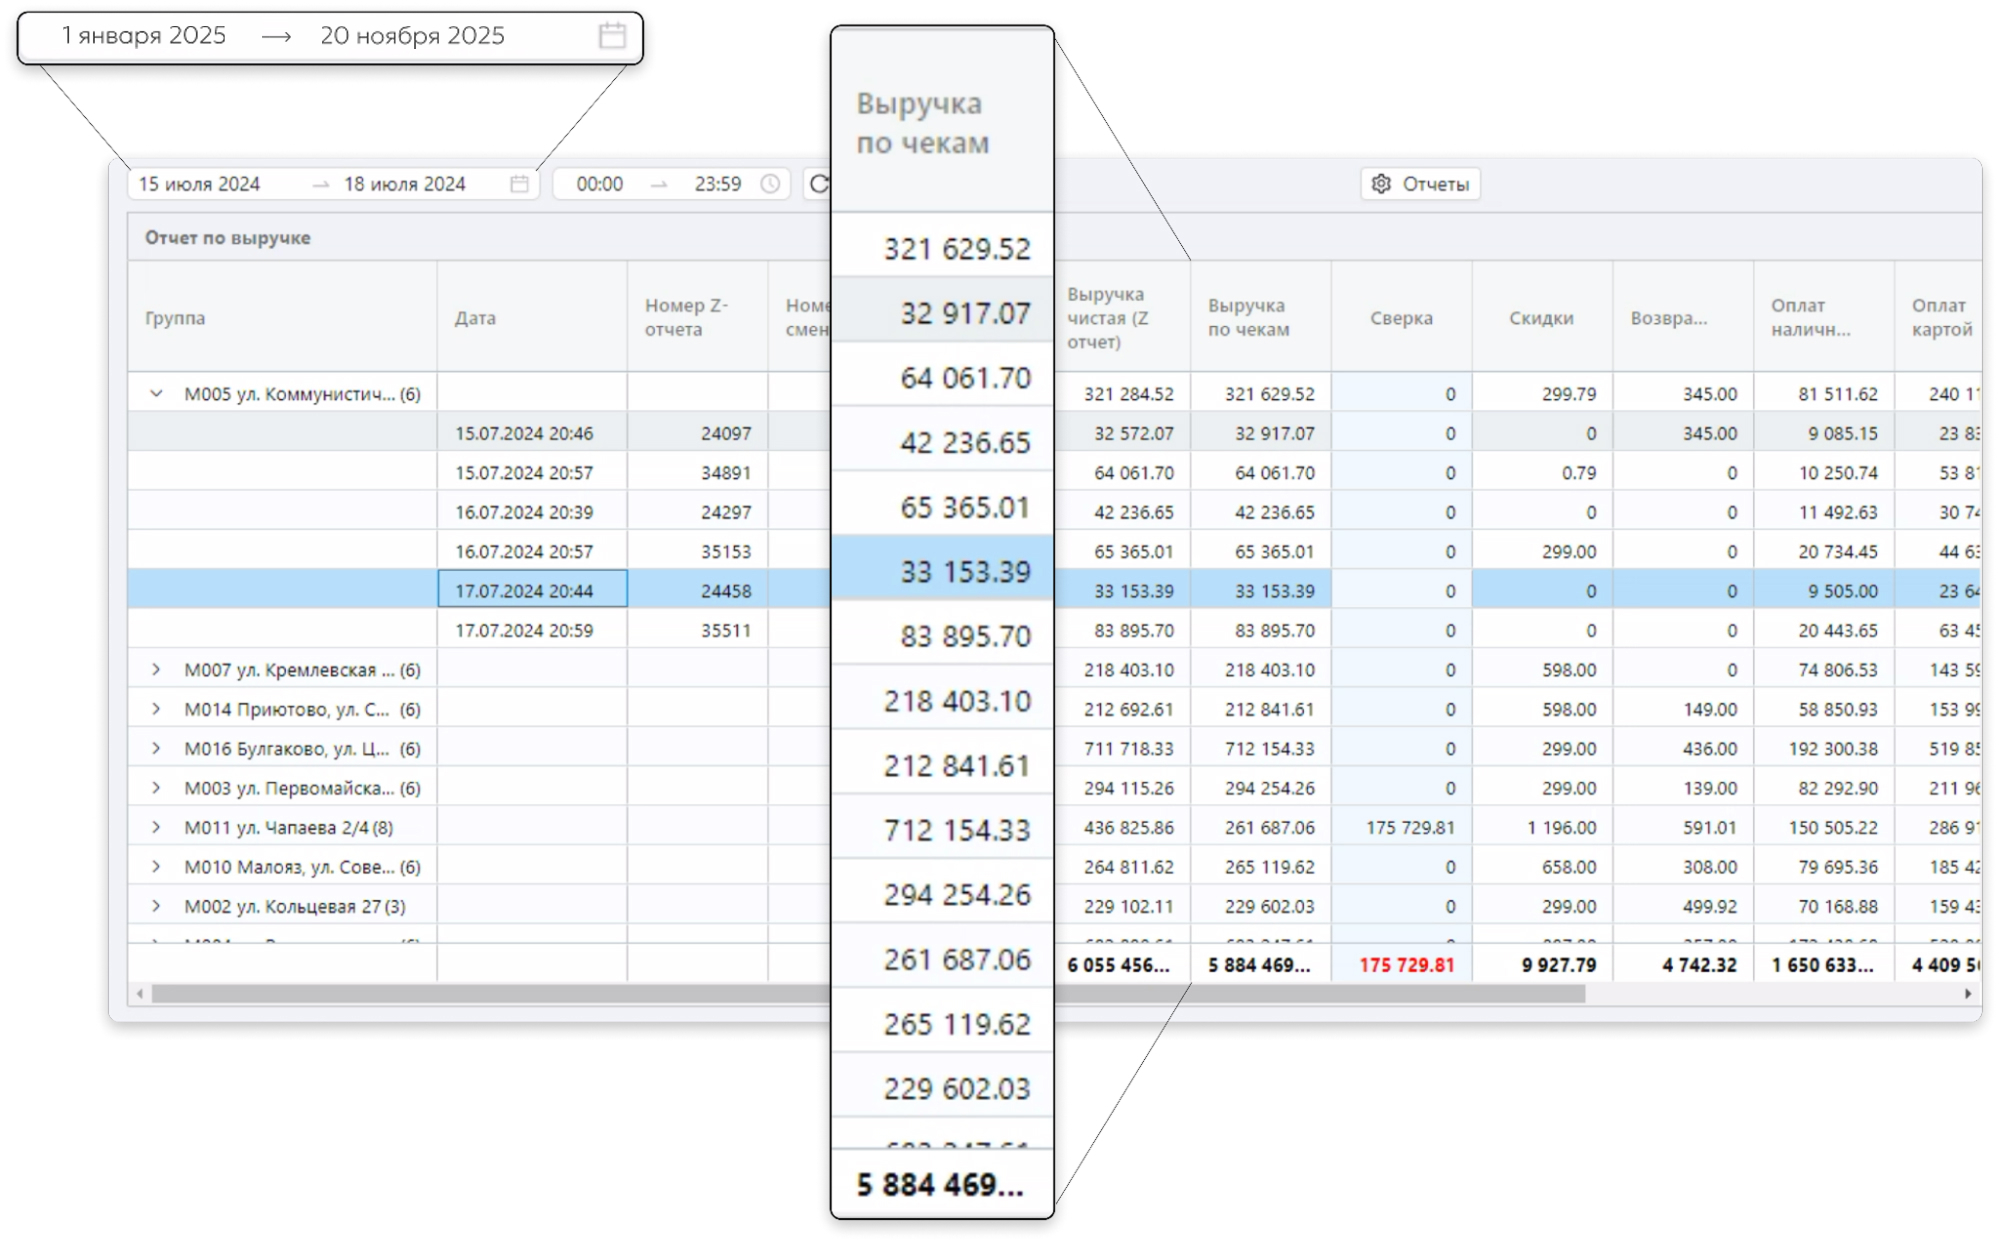Sort by the Сверка column header
Screen dimensions: 1999x1243
(1400, 318)
